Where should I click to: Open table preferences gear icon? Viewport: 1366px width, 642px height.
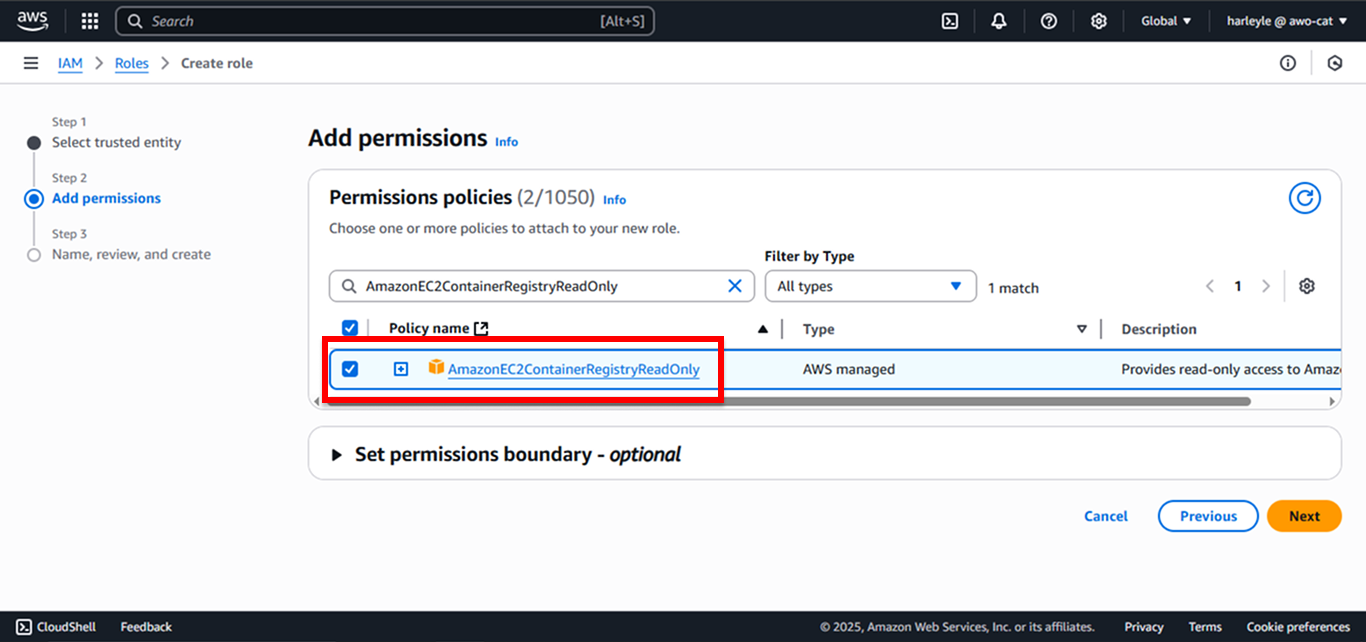(1306, 286)
